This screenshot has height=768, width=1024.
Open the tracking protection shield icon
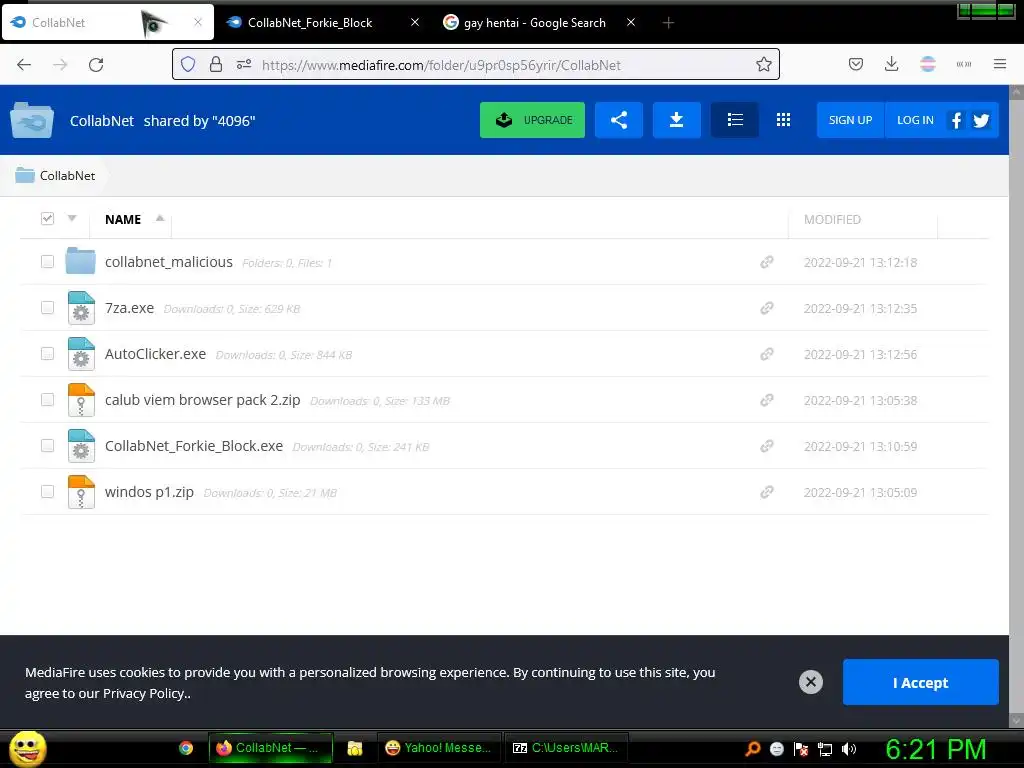188,65
